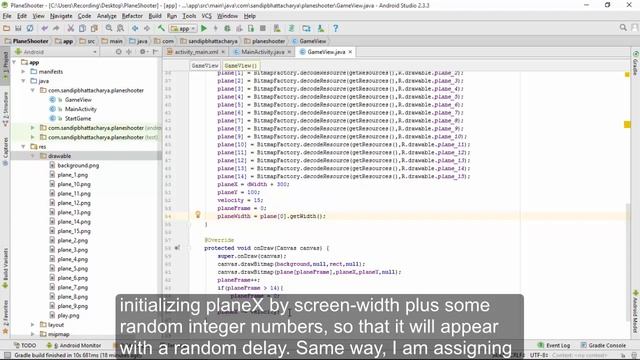Click the Open folder toolbar icon

tap(7, 28)
